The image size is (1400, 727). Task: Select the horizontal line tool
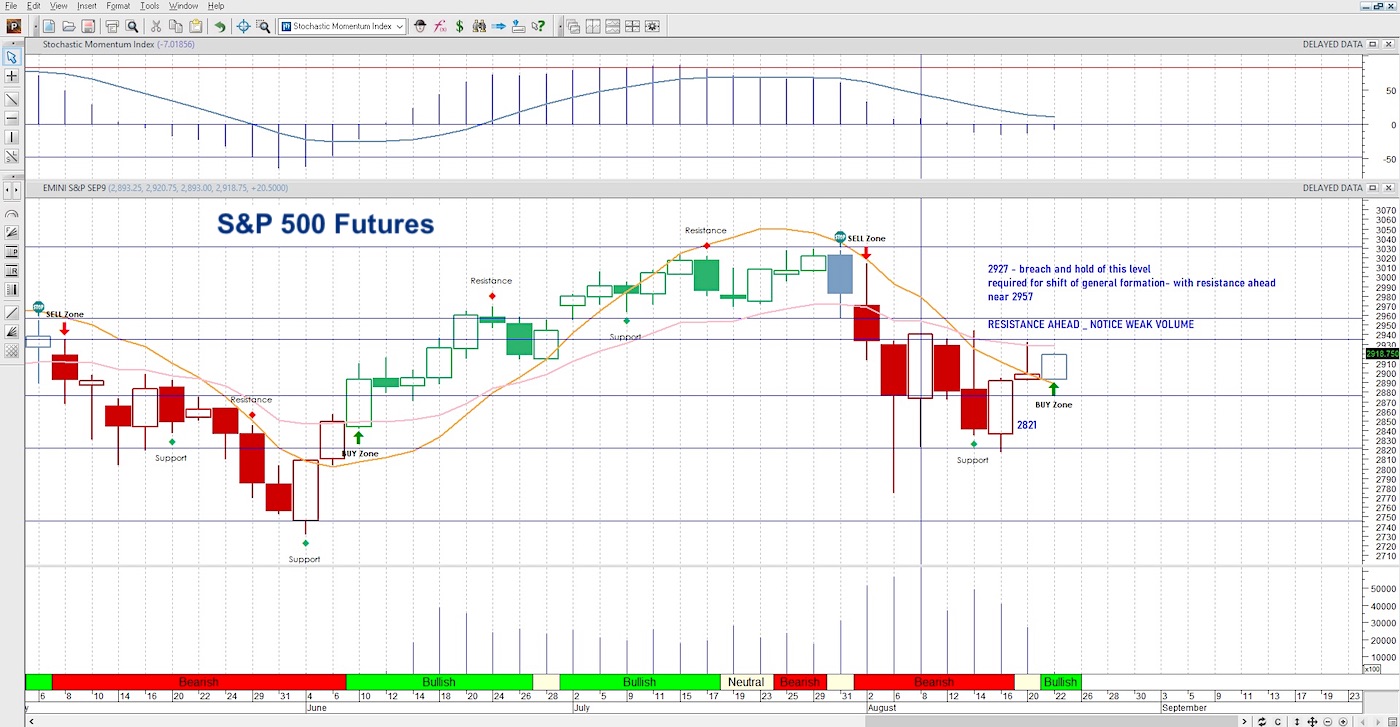[12, 118]
